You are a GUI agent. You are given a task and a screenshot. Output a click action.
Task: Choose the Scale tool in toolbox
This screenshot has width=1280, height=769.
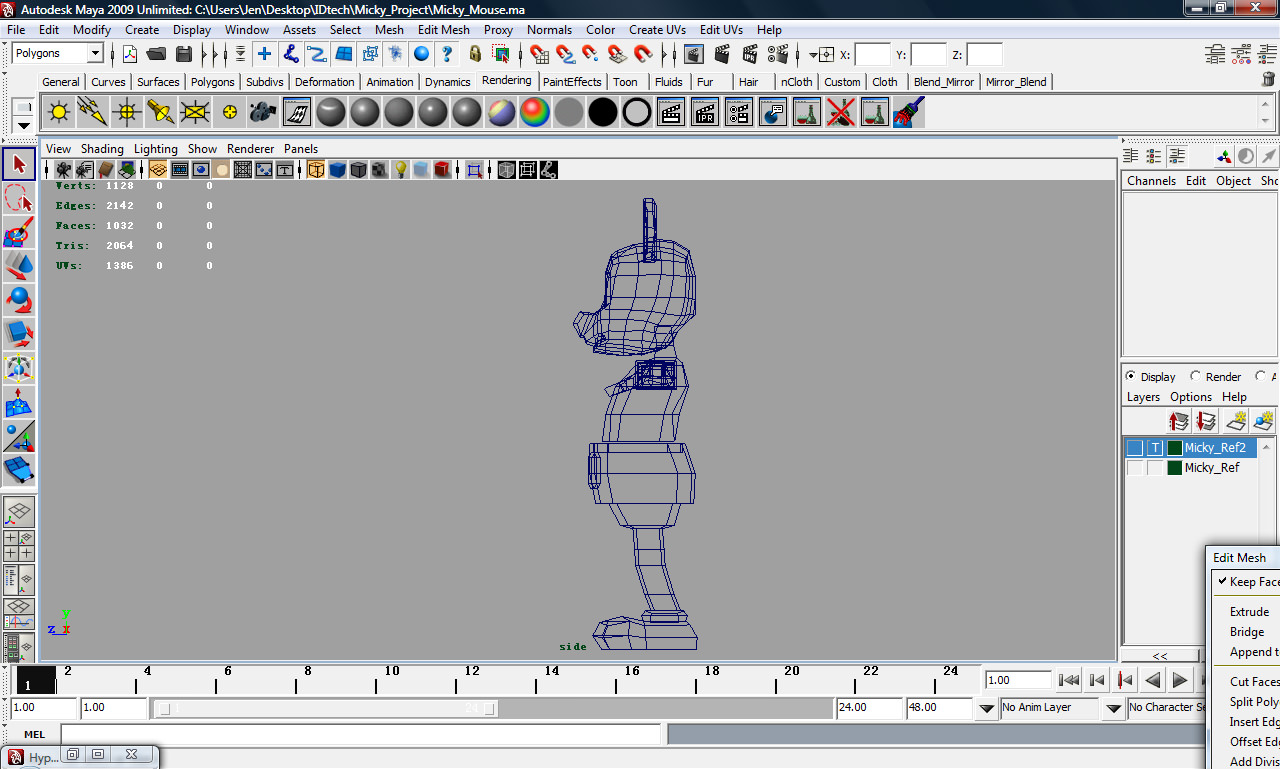[x=19, y=334]
